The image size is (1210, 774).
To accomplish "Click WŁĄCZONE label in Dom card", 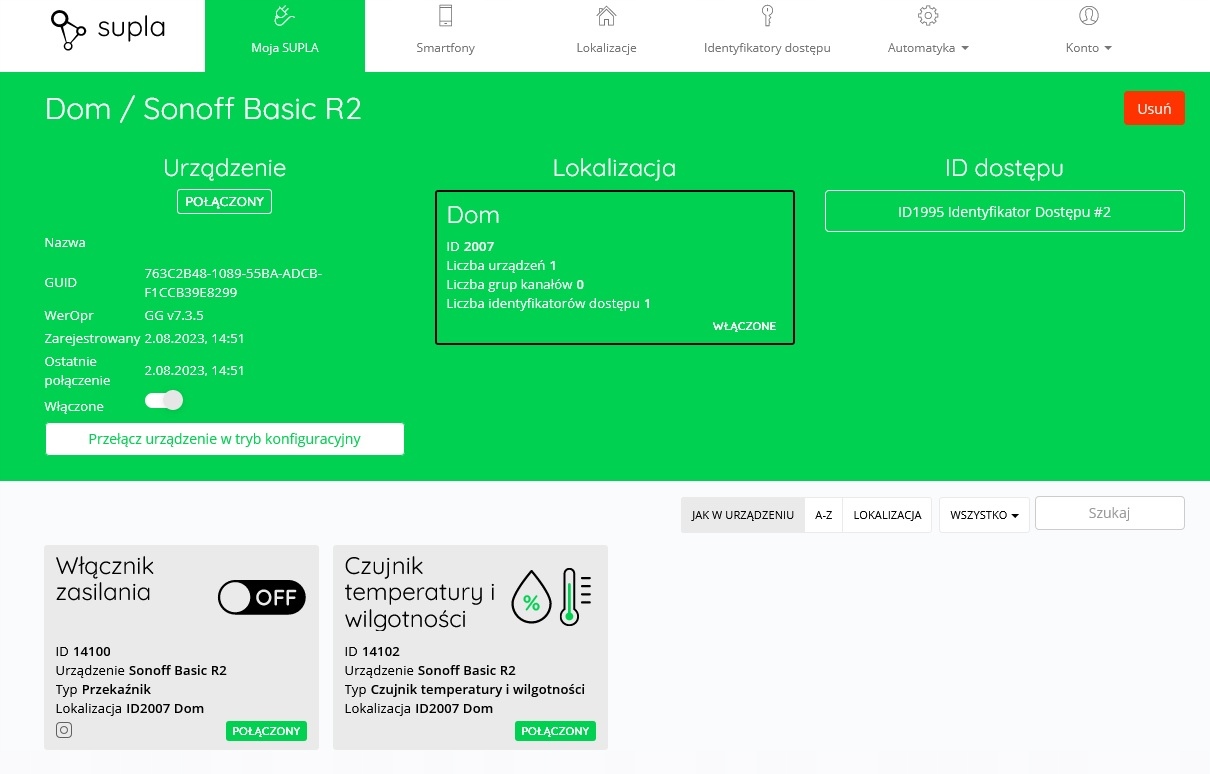I will pyautogui.click(x=744, y=326).
